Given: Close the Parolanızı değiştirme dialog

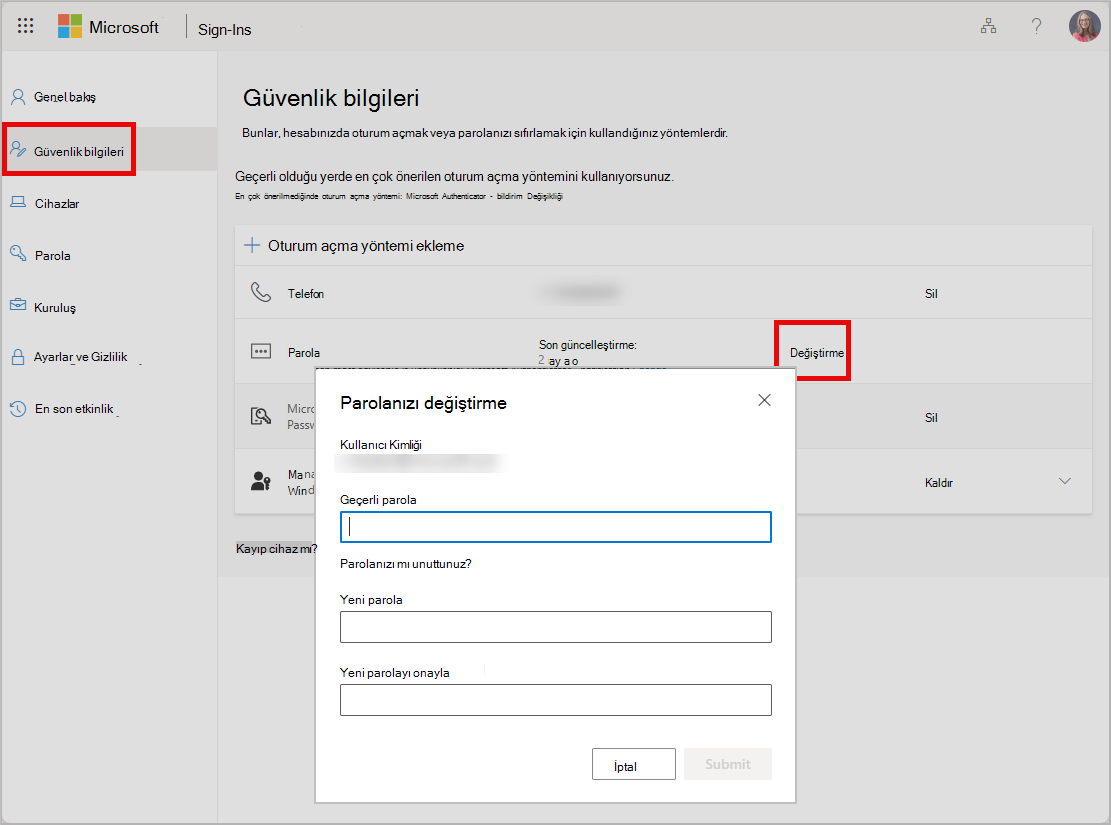Looking at the screenshot, I should click(764, 400).
